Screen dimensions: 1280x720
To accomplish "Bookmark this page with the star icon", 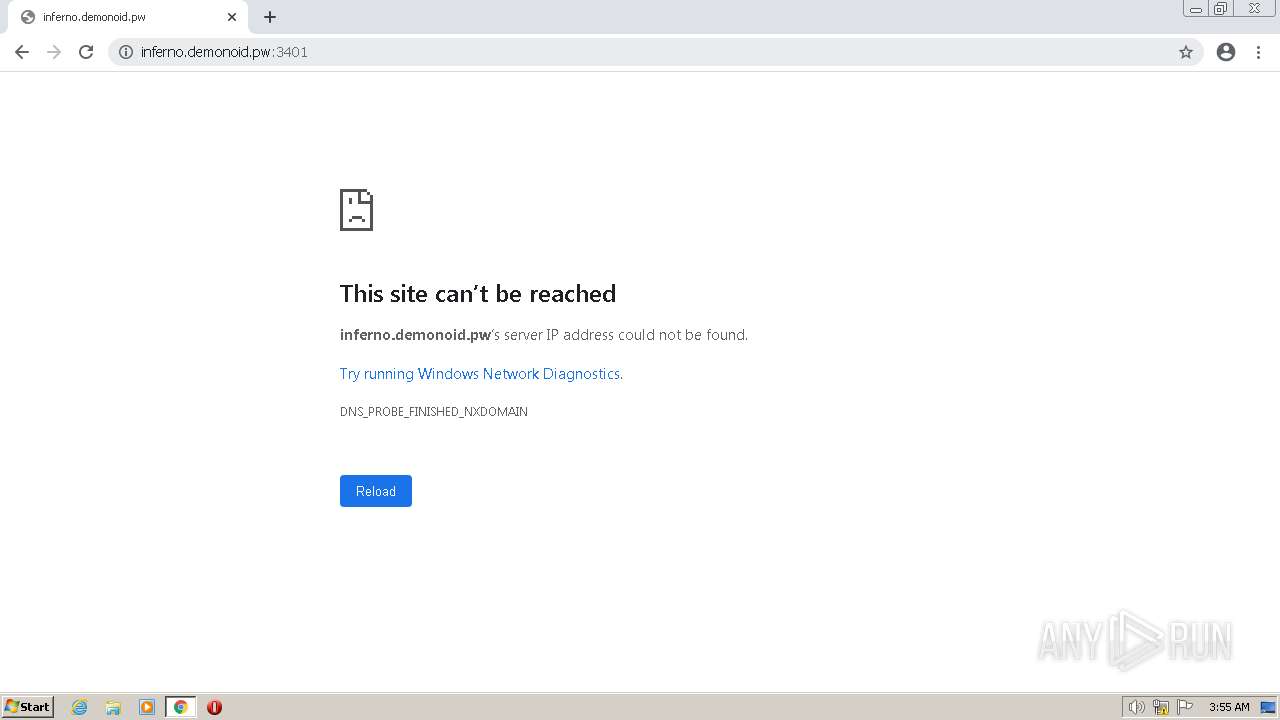I will pos(1186,52).
